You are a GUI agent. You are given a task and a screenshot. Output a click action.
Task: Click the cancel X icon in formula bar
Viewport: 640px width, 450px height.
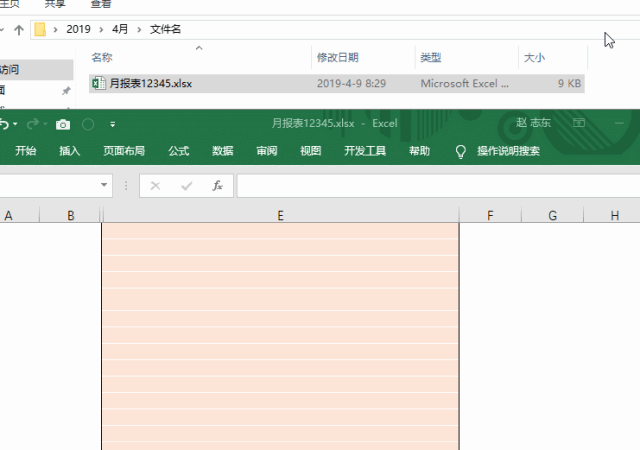[x=155, y=186]
